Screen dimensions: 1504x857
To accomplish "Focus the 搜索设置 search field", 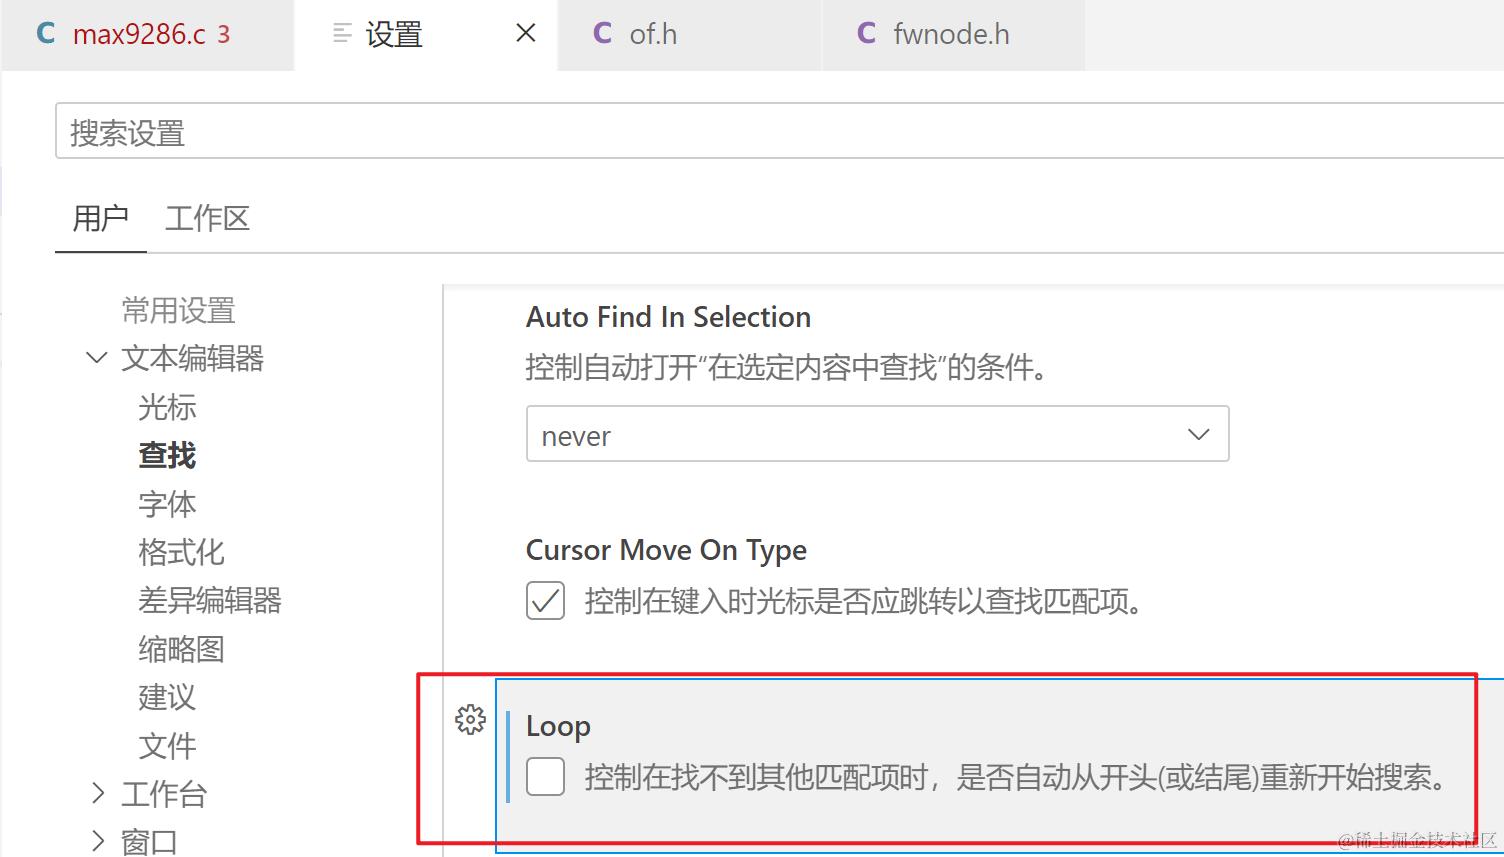I will (x=779, y=131).
